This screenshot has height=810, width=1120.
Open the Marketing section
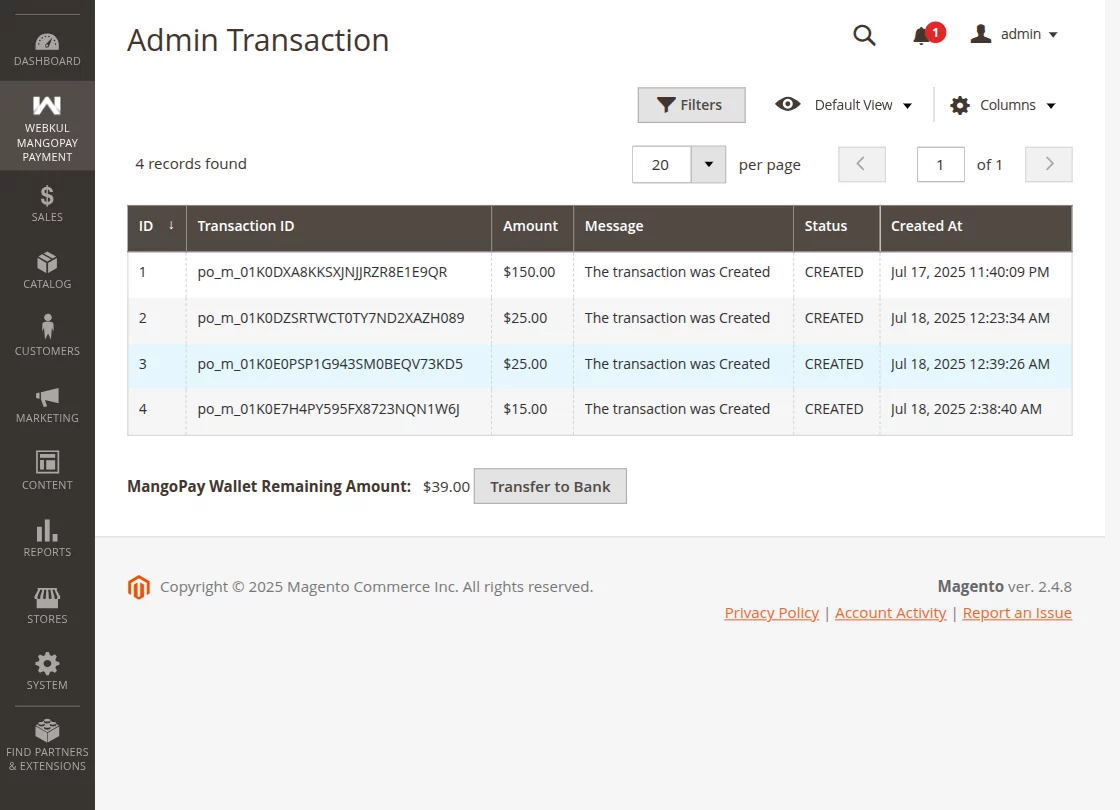point(47,401)
